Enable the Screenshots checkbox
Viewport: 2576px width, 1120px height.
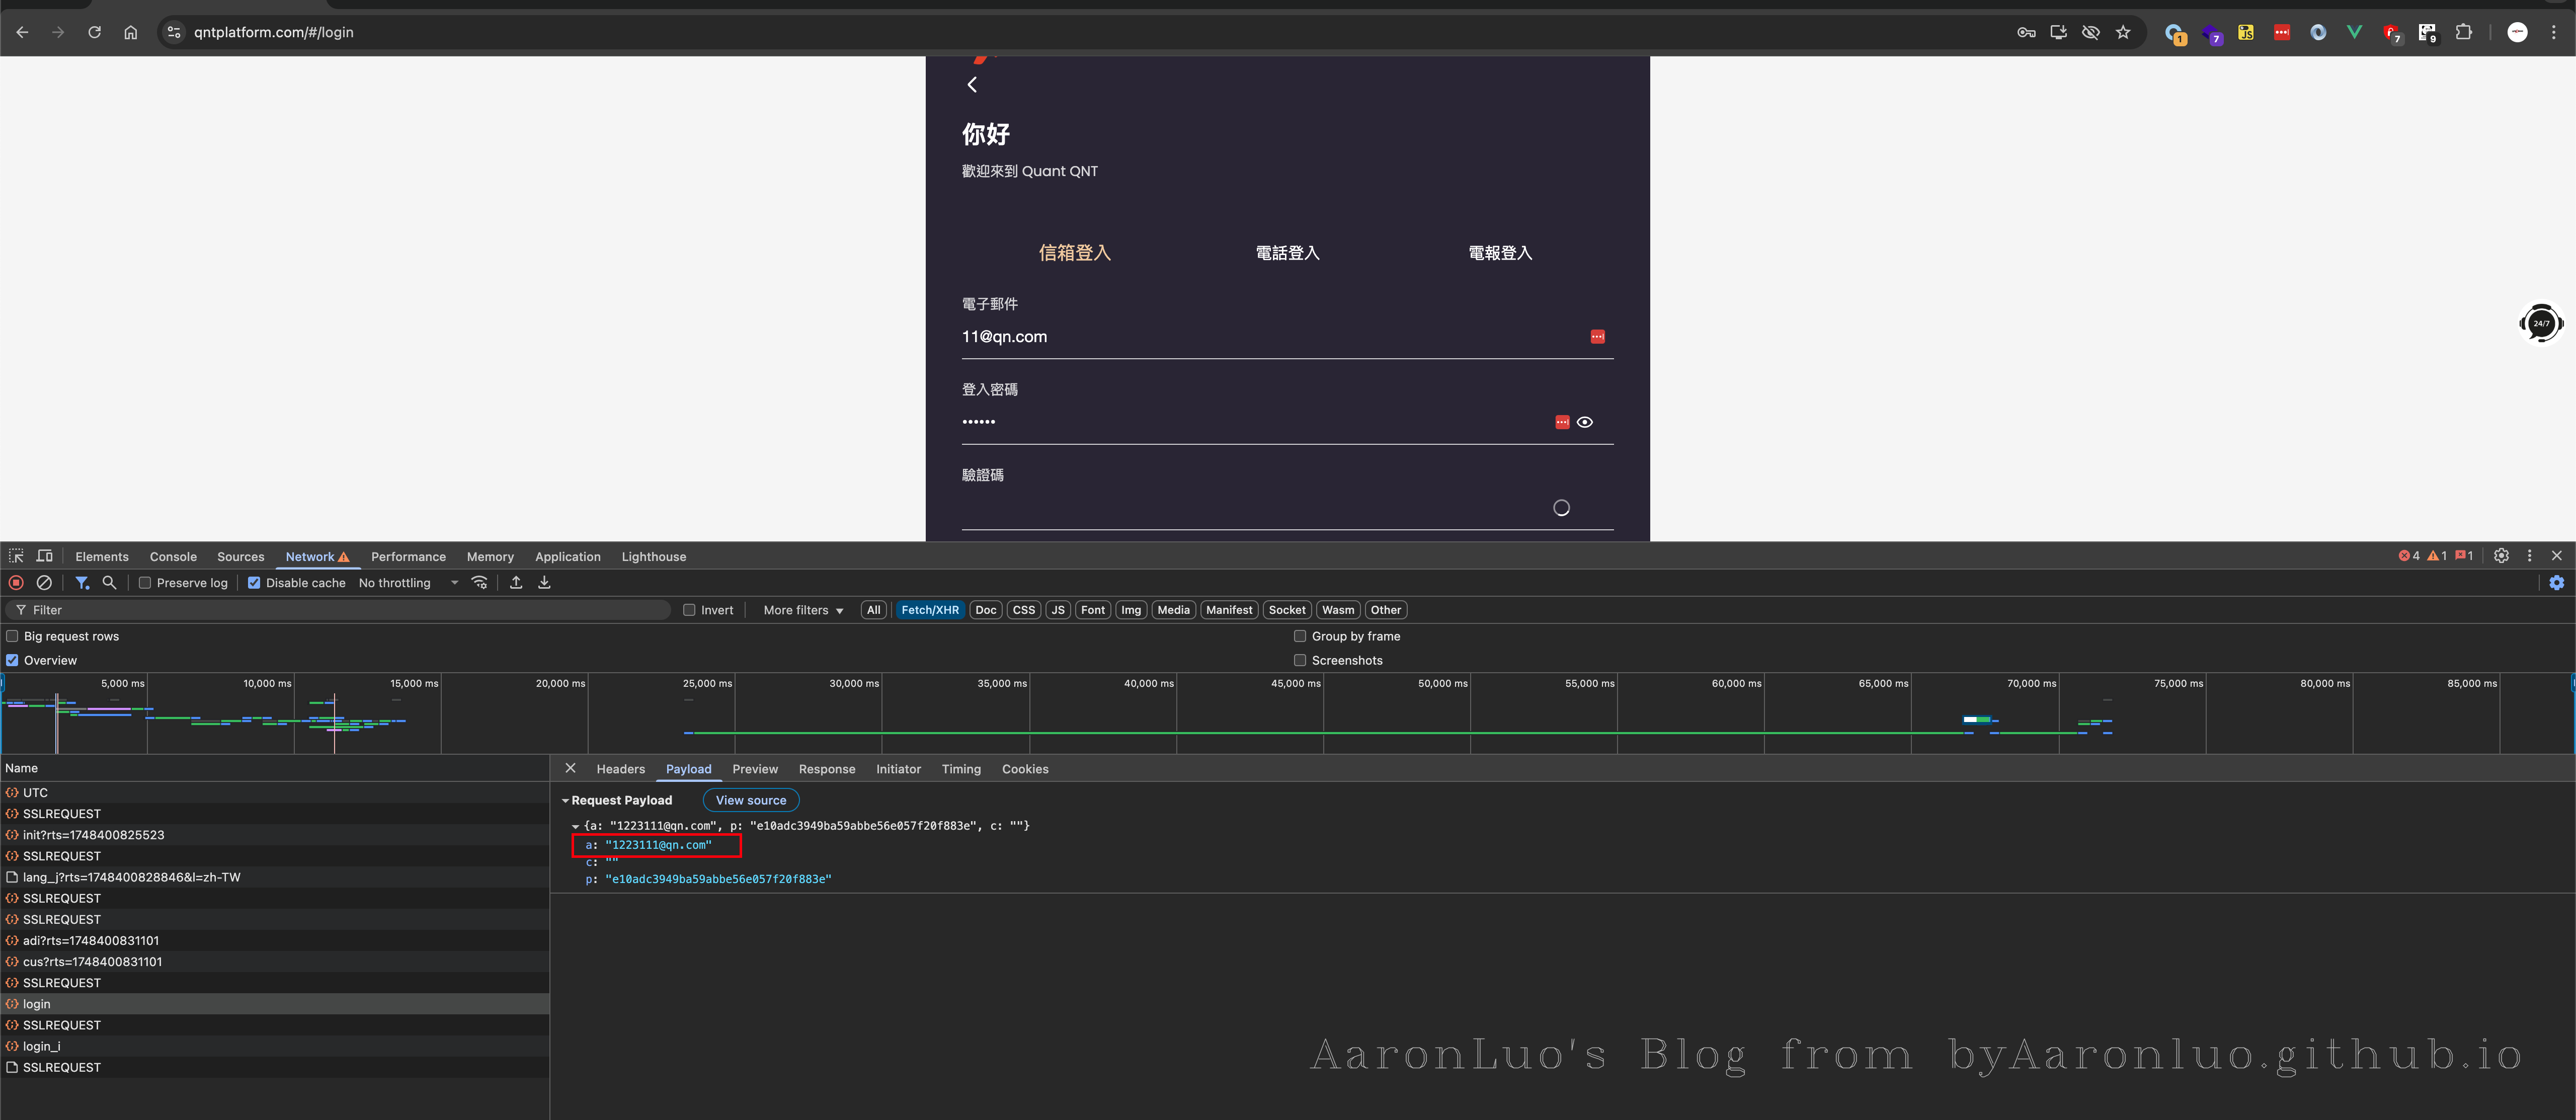1300,660
